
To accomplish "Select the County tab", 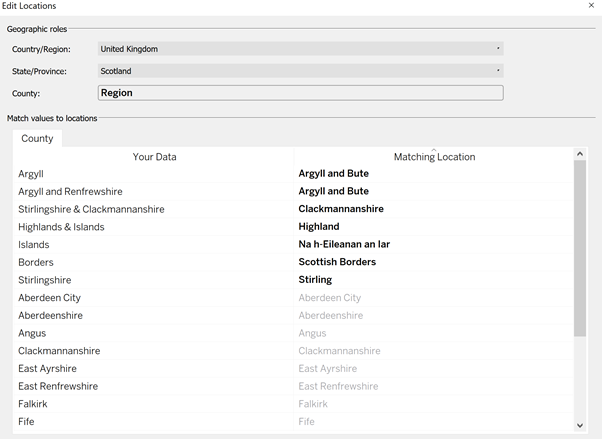I will [37, 138].
